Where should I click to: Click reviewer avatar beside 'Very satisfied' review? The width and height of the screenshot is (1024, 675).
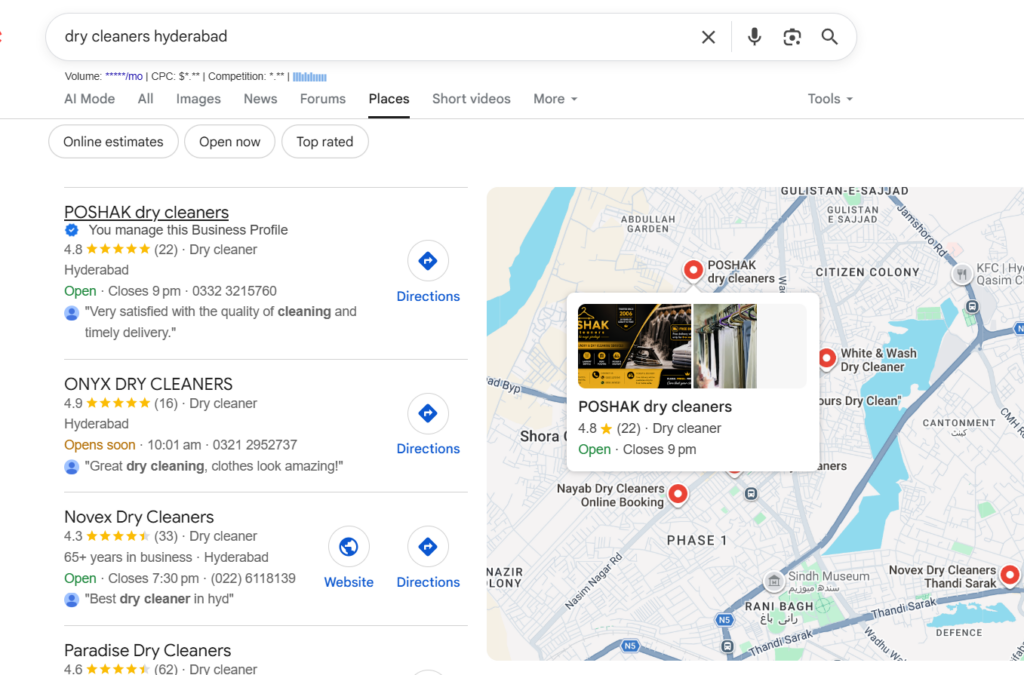[71, 313]
